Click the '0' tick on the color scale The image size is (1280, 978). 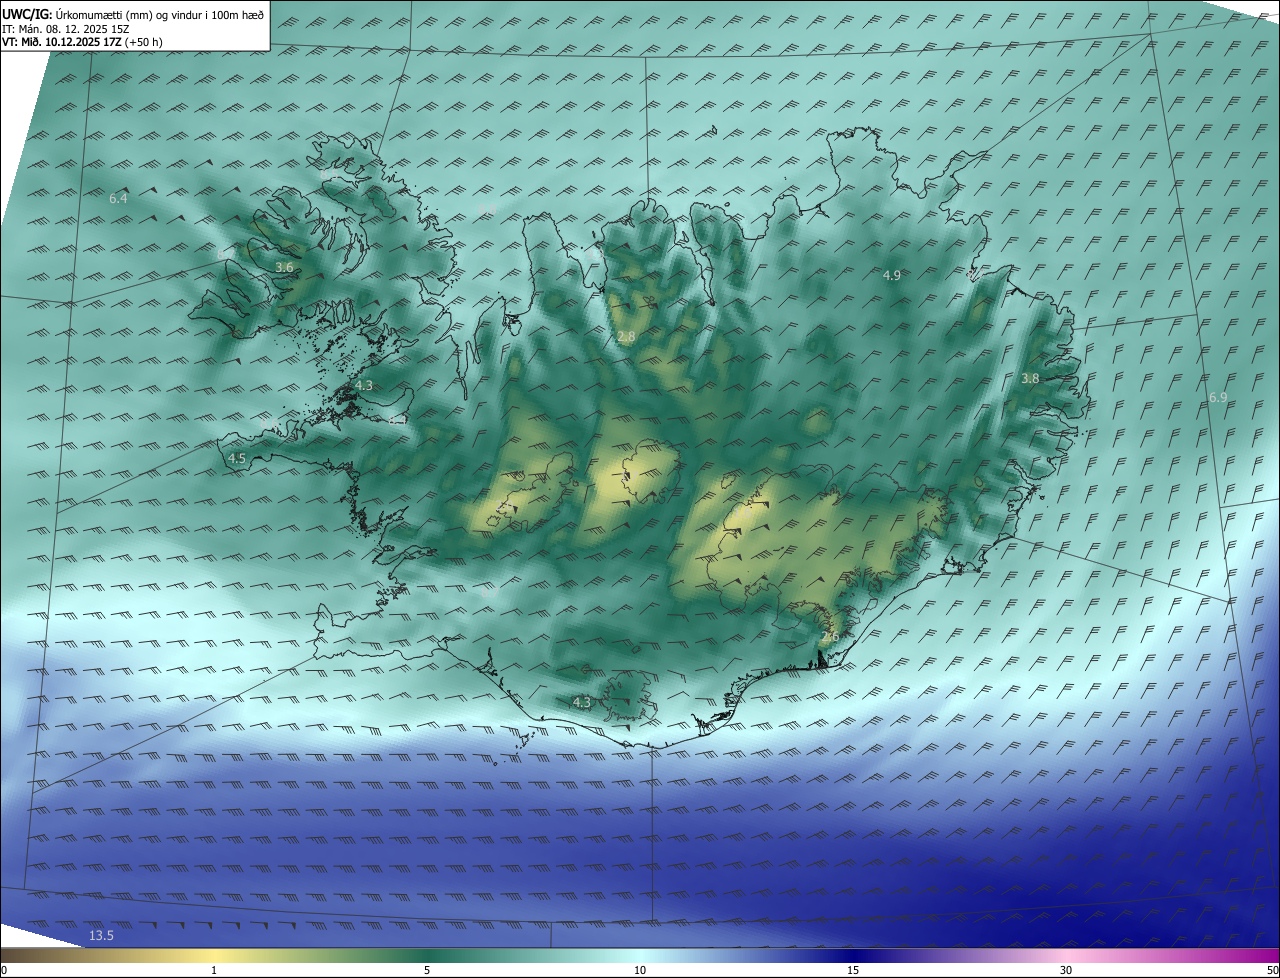pos(3,970)
